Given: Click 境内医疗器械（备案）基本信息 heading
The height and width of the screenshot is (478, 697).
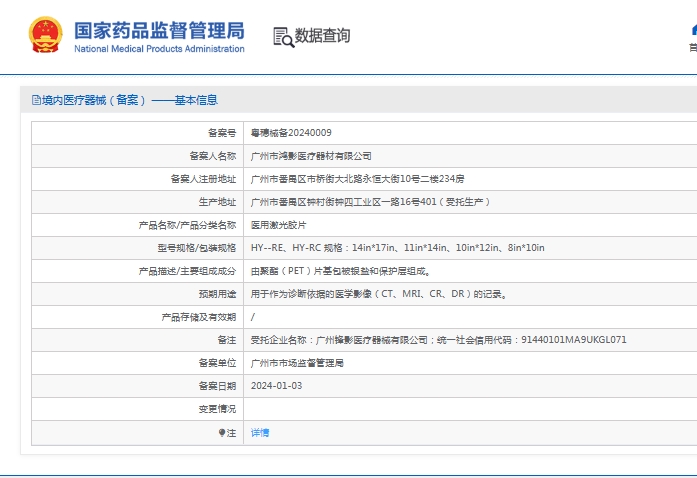Looking at the screenshot, I should pos(129,100).
